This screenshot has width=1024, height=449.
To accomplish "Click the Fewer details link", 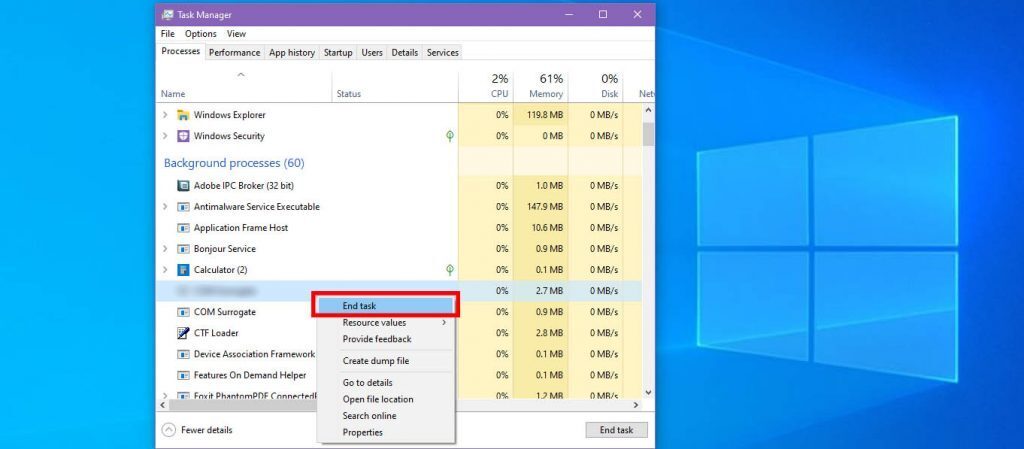I will tap(206, 430).
